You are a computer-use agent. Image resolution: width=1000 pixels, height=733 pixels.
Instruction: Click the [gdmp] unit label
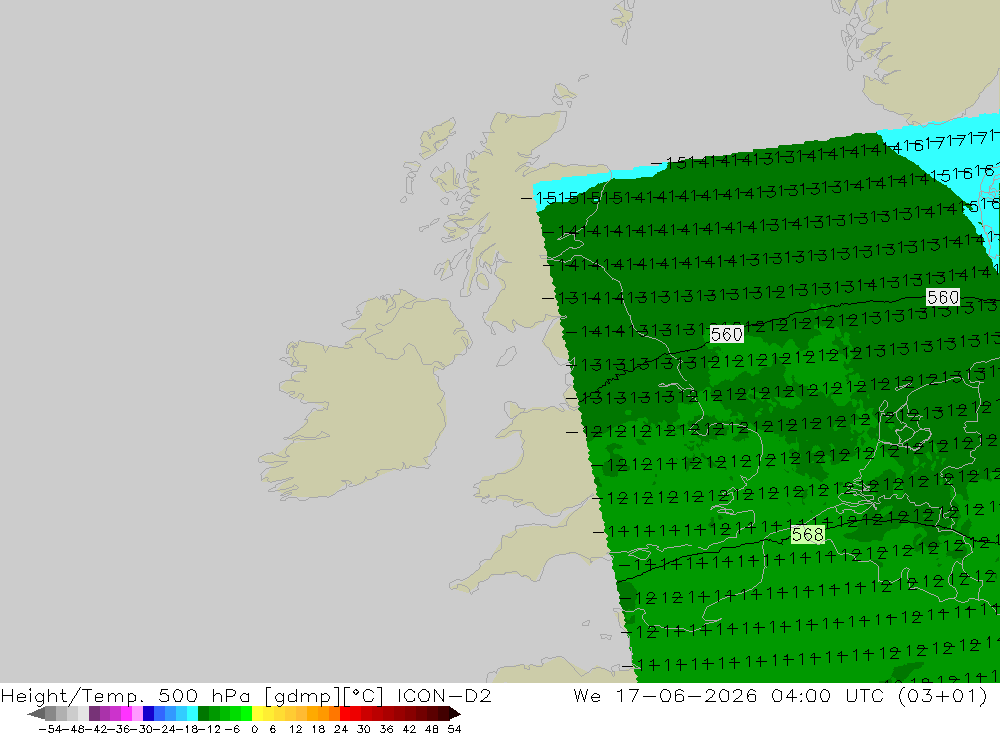[x=302, y=695]
